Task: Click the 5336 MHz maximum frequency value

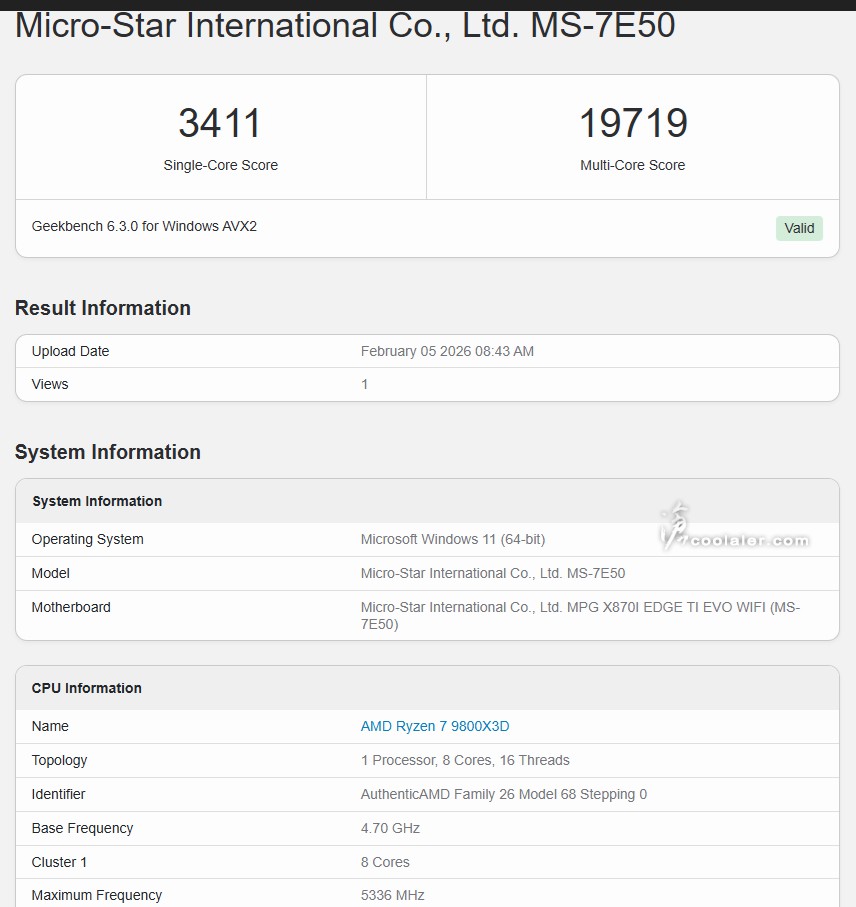Action: click(393, 895)
